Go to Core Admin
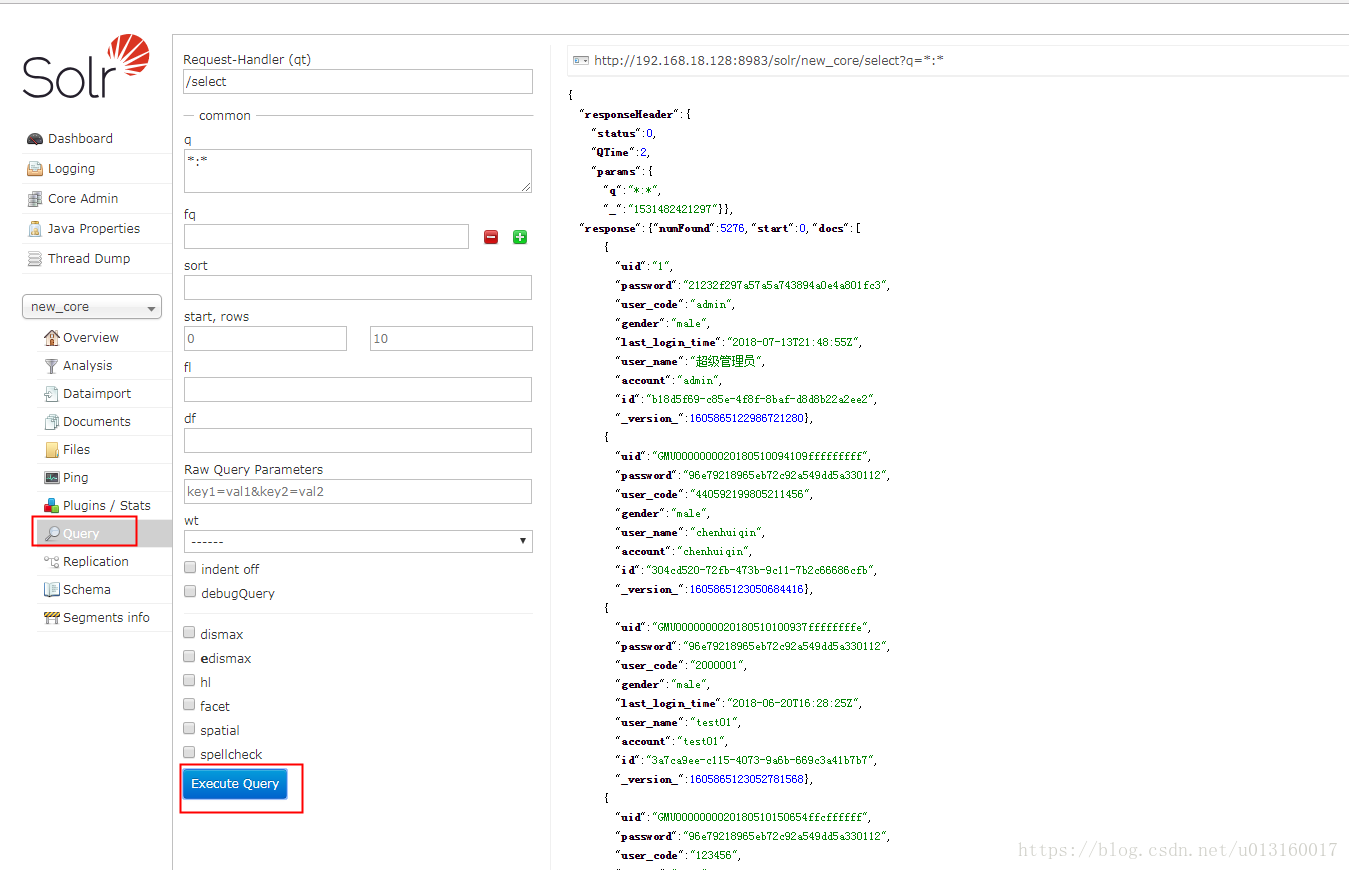 83,199
